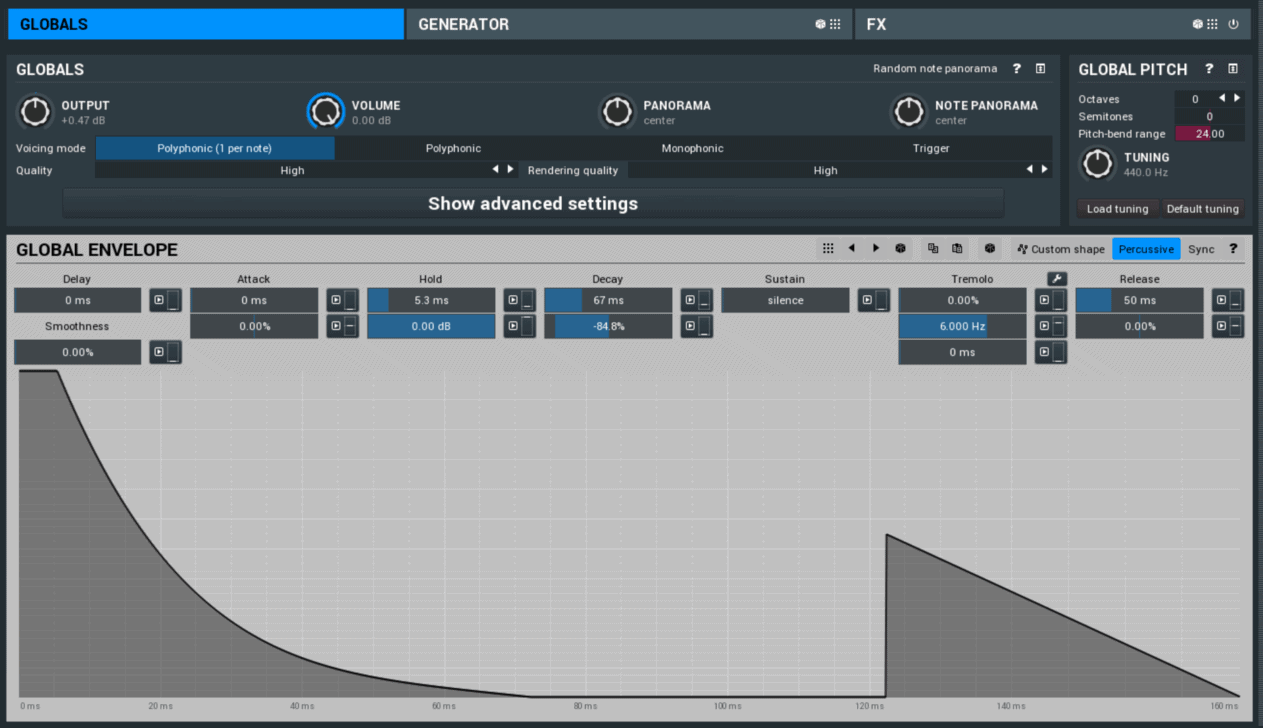Switch to the FX tab
The image size is (1263, 728).
coord(1052,24)
